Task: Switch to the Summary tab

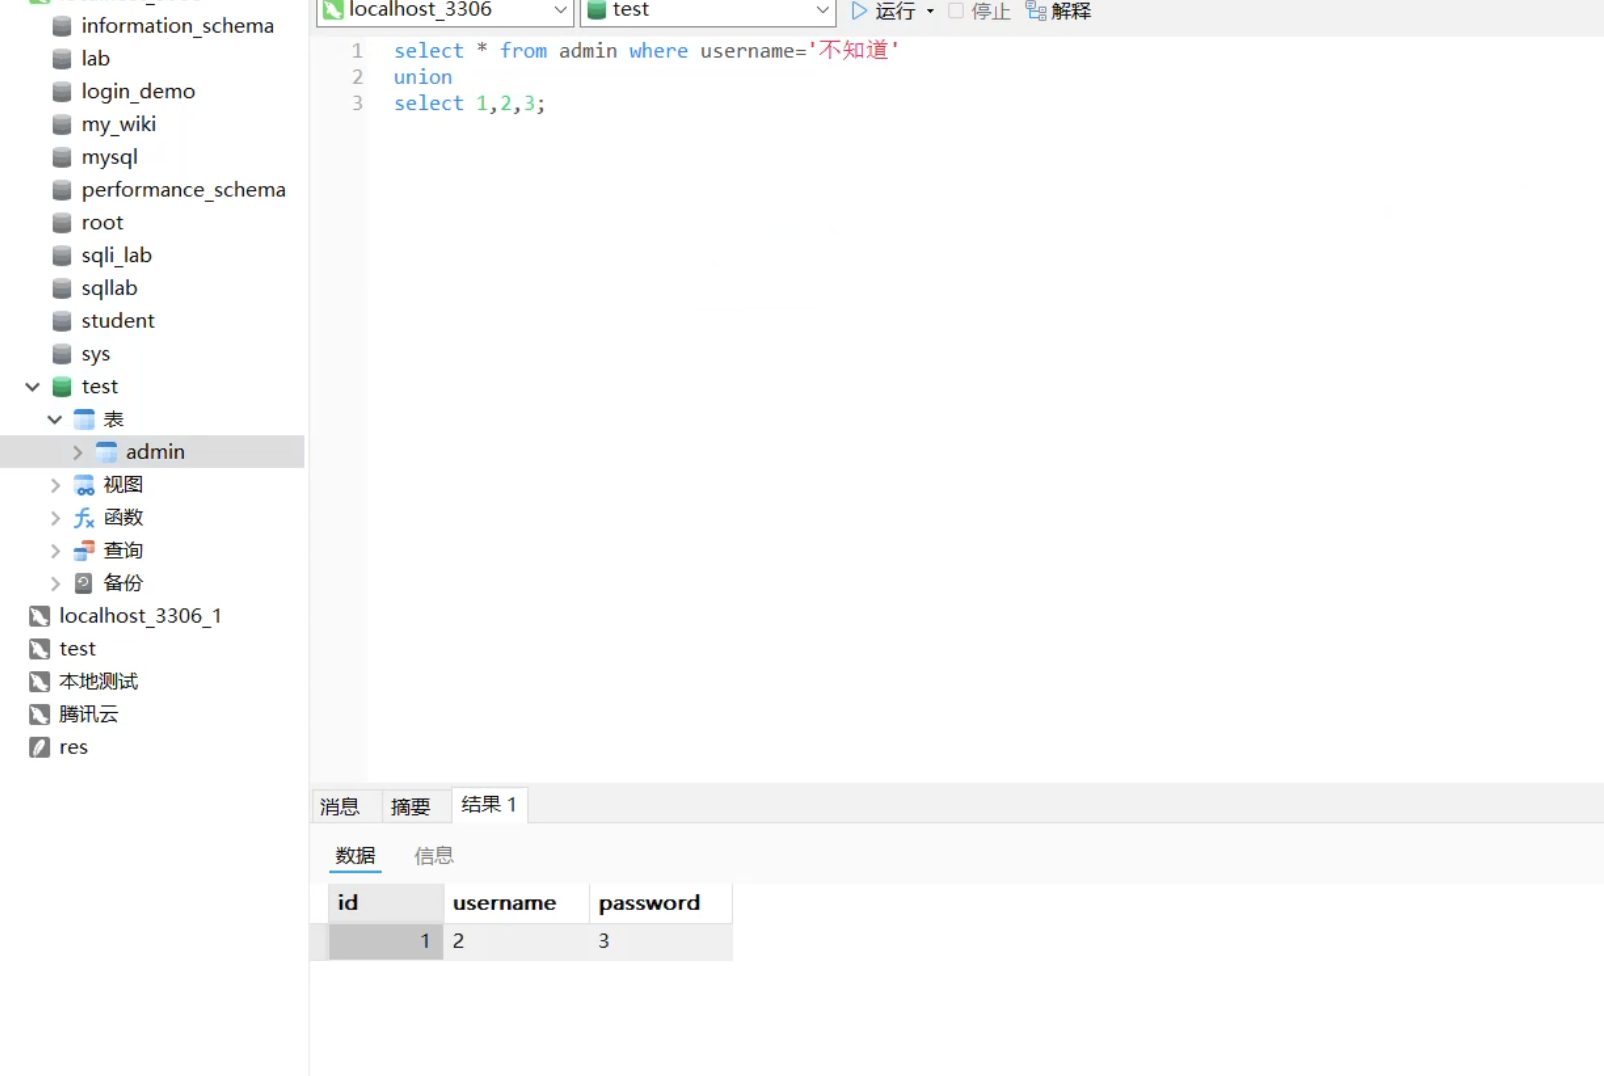Action: pyautogui.click(x=410, y=806)
